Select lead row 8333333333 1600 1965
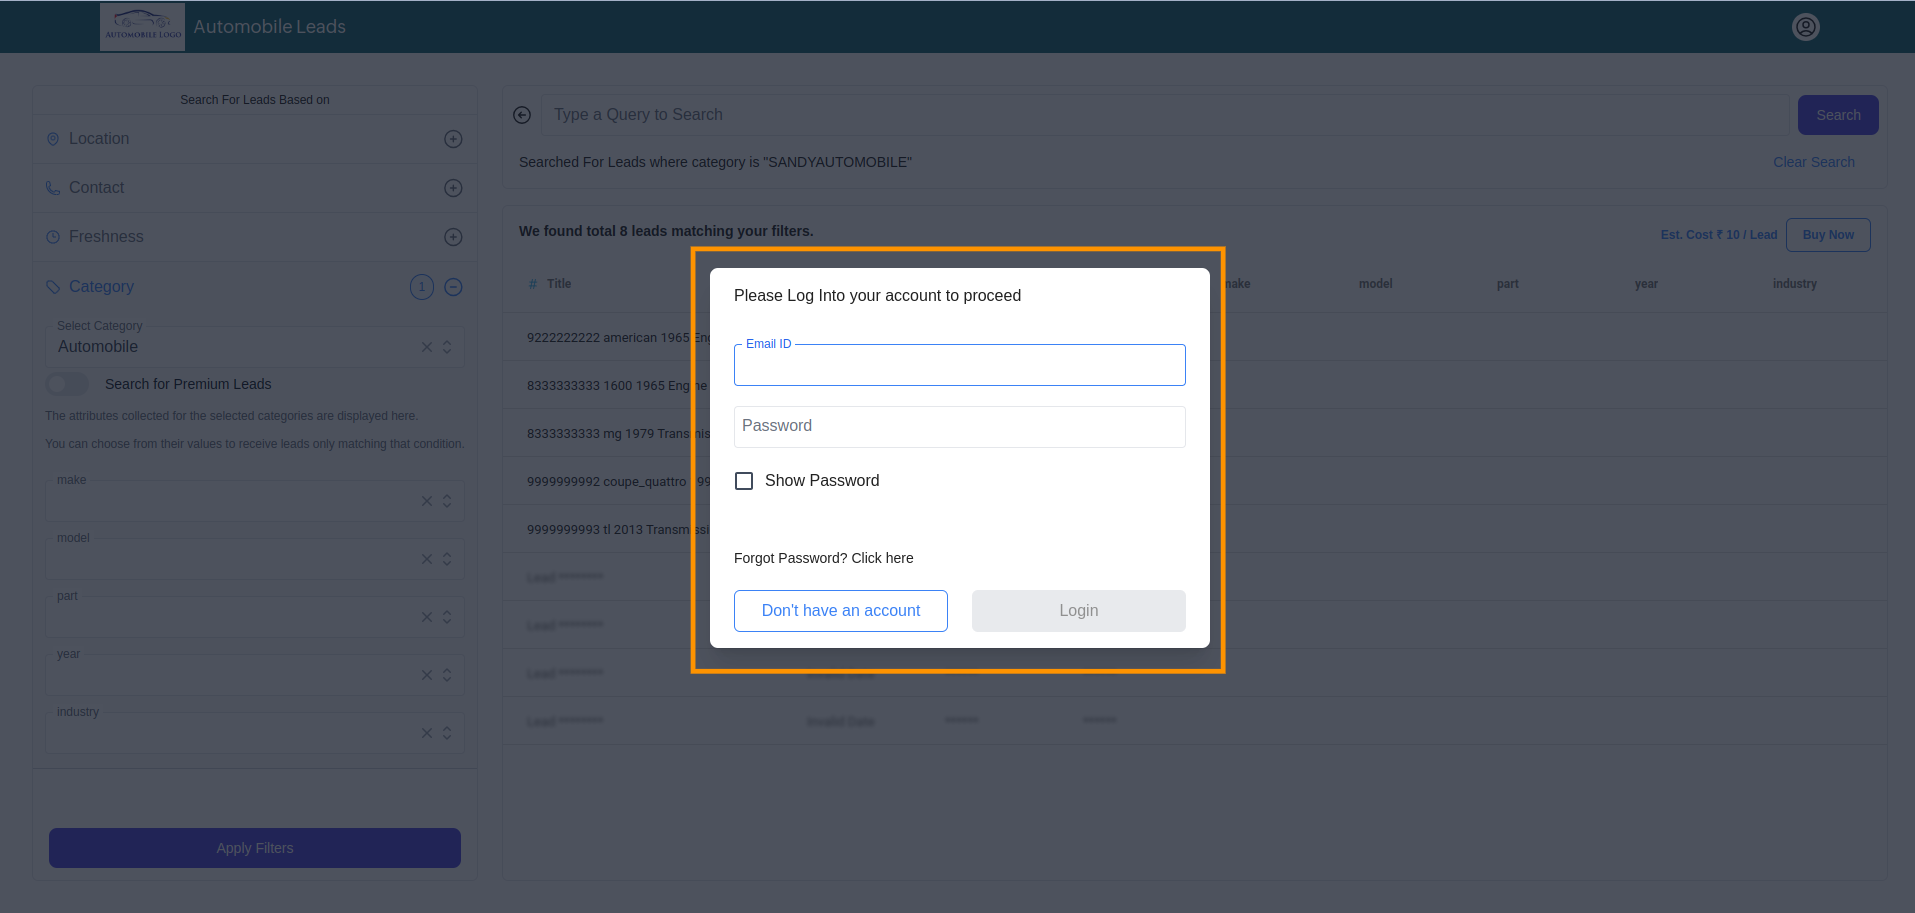The height and width of the screenshot is (913, 1915). pyautogui.click(x=1194, y=386)
